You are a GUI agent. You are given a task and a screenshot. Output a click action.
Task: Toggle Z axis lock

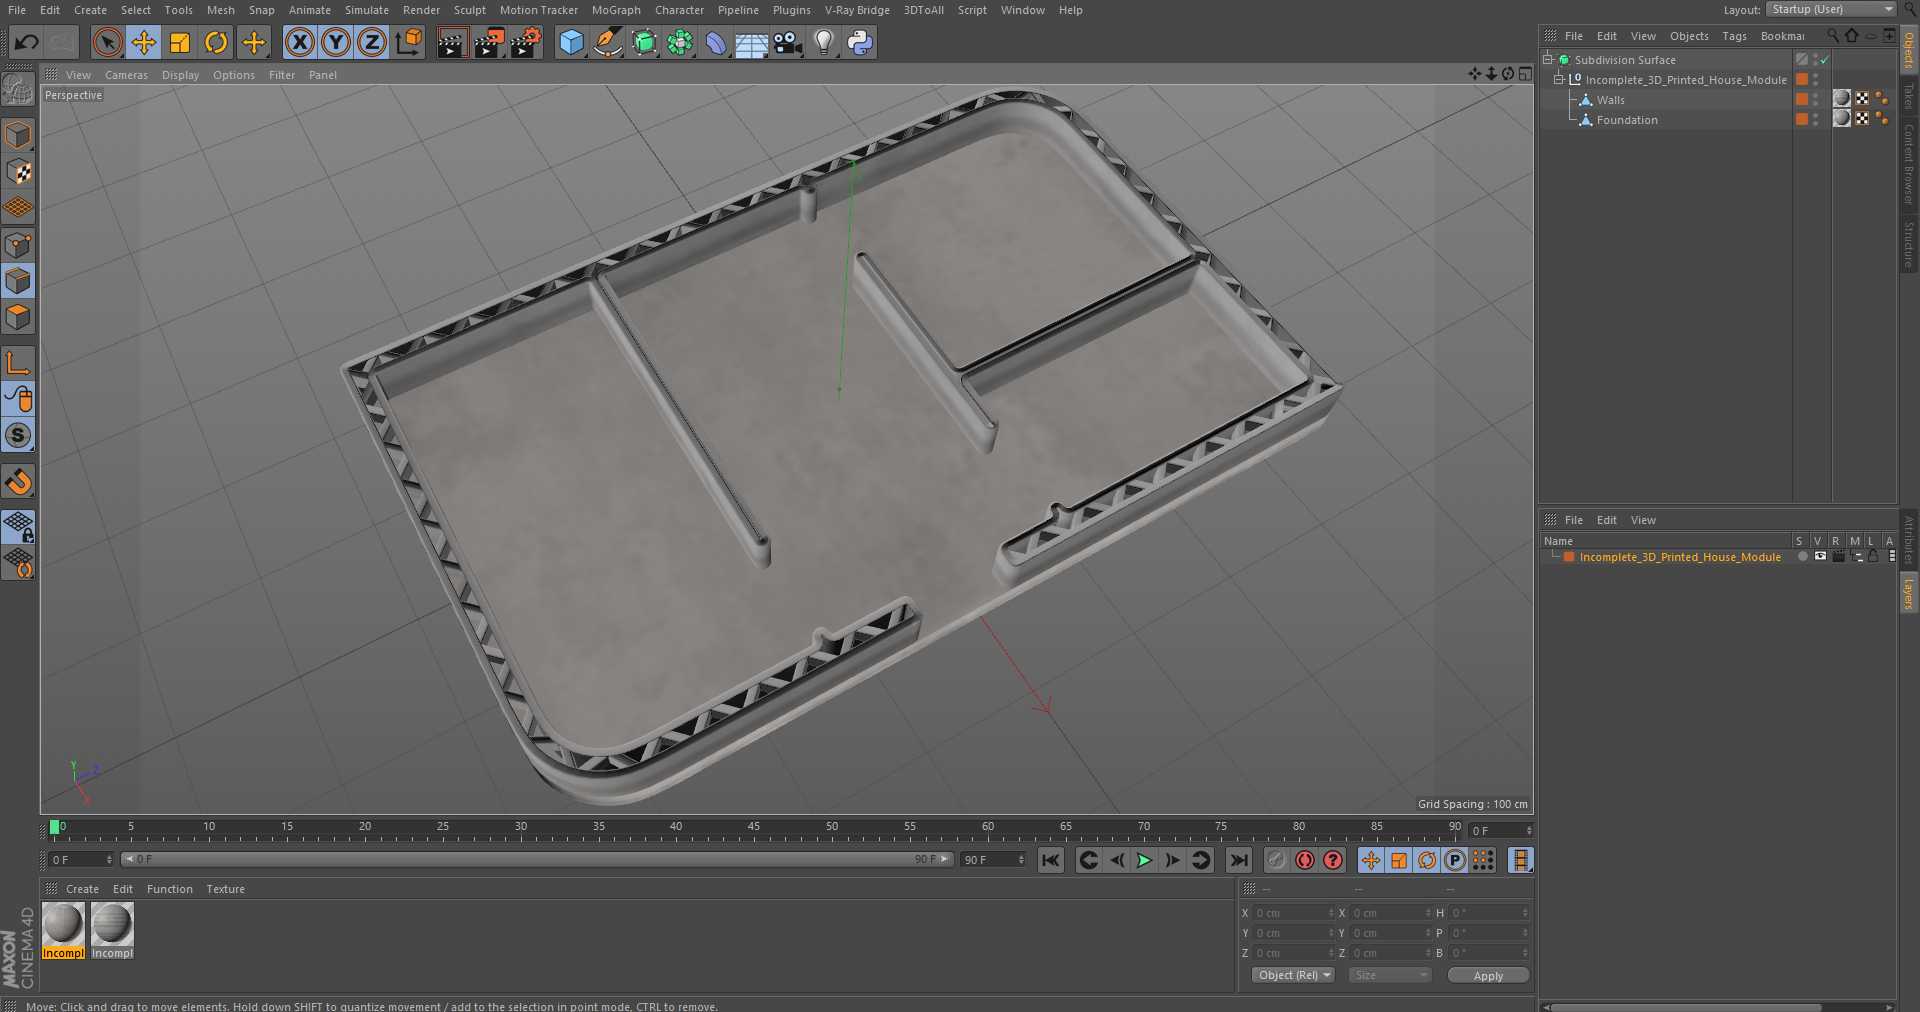tap(372, 42)
